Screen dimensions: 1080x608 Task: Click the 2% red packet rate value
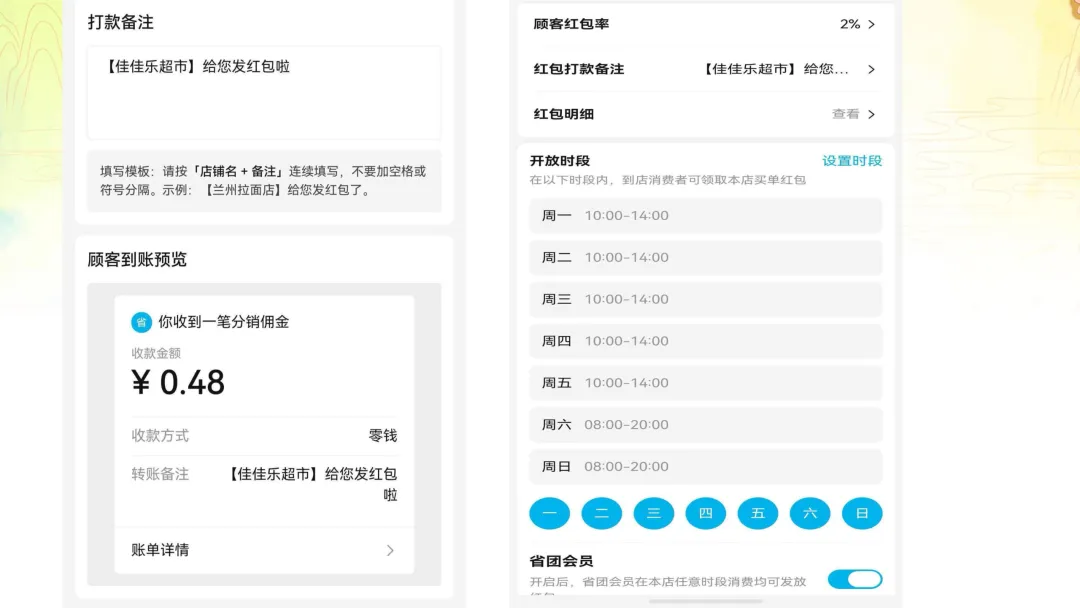click(850, 24)
